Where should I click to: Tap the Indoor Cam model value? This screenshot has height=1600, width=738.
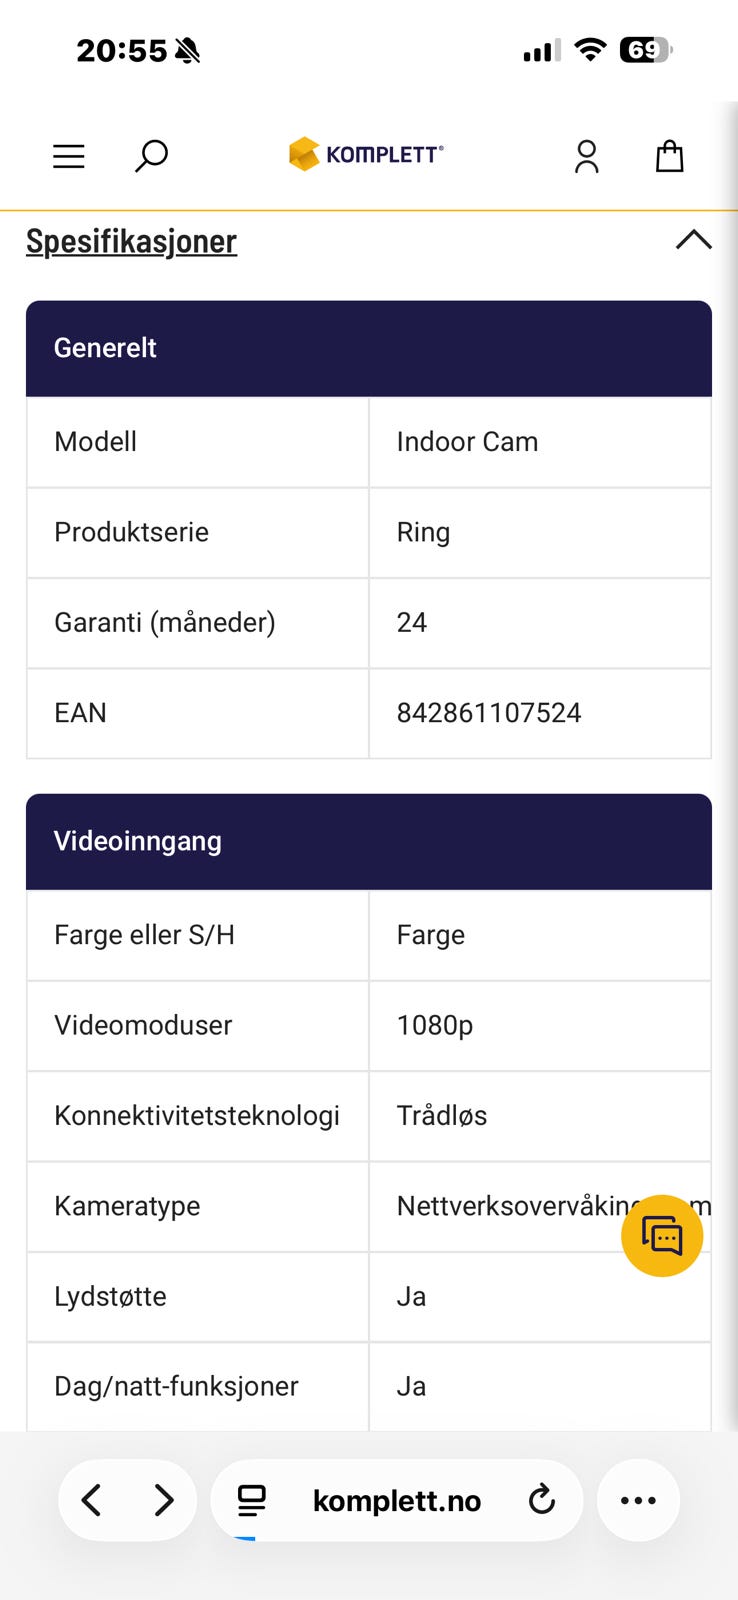point(467,442)
